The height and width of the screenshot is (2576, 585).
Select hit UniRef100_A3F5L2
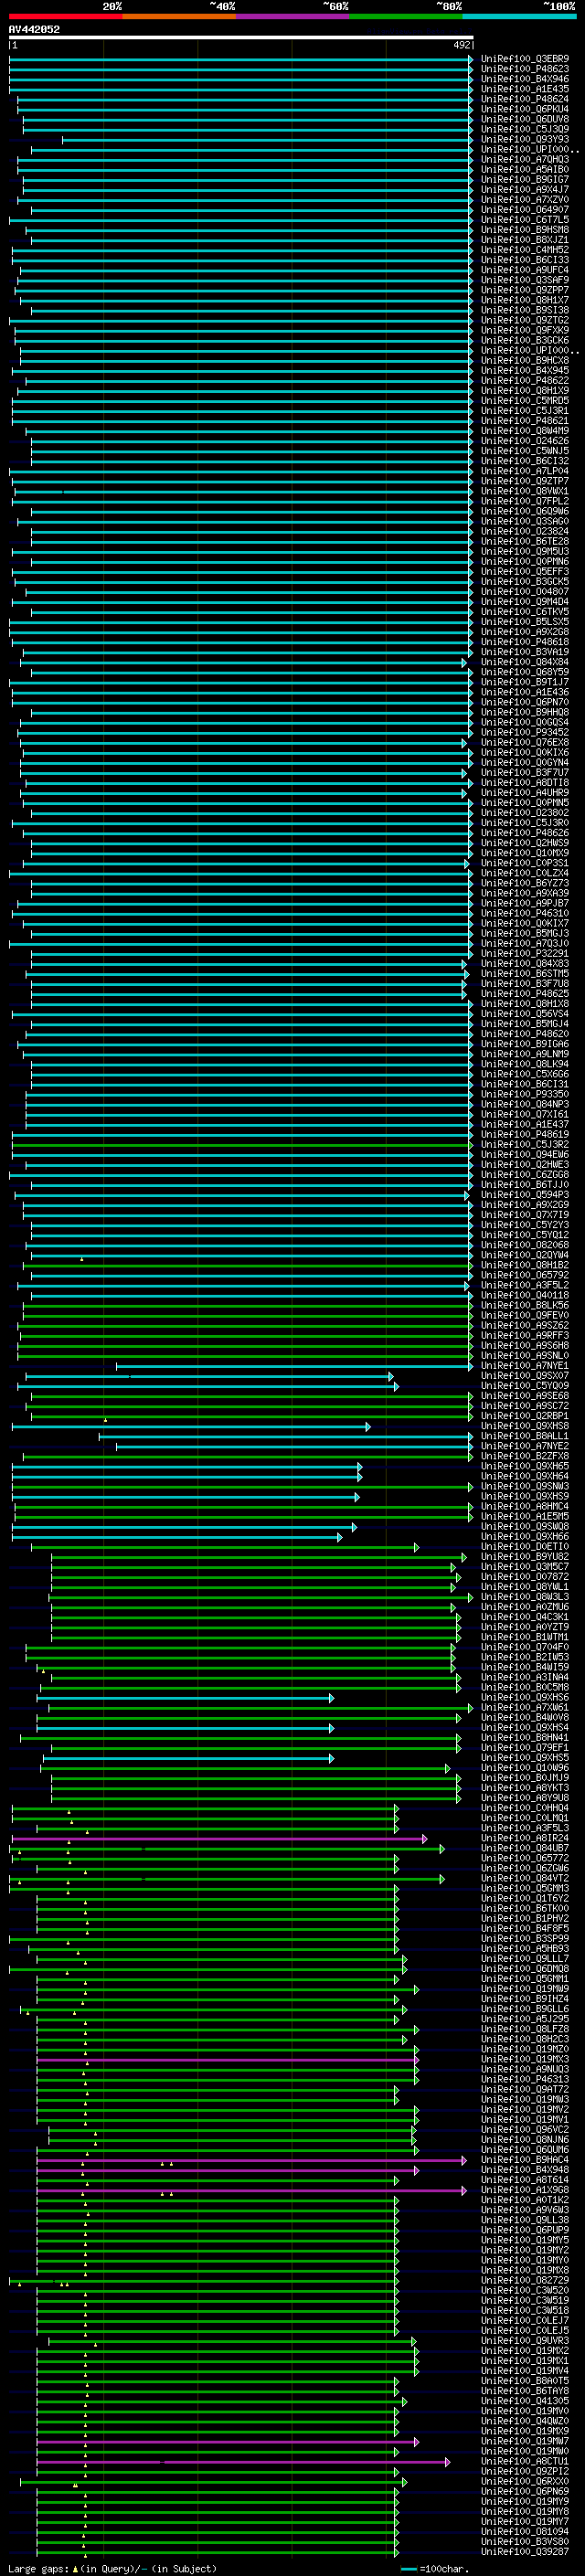(x=525, y=1286)
